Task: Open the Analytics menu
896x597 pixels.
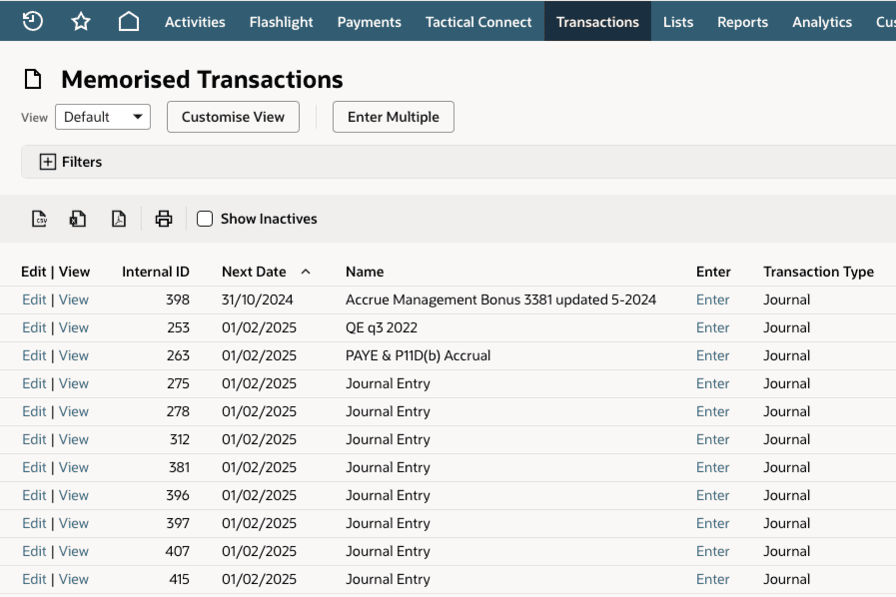Action: (822, 22)
